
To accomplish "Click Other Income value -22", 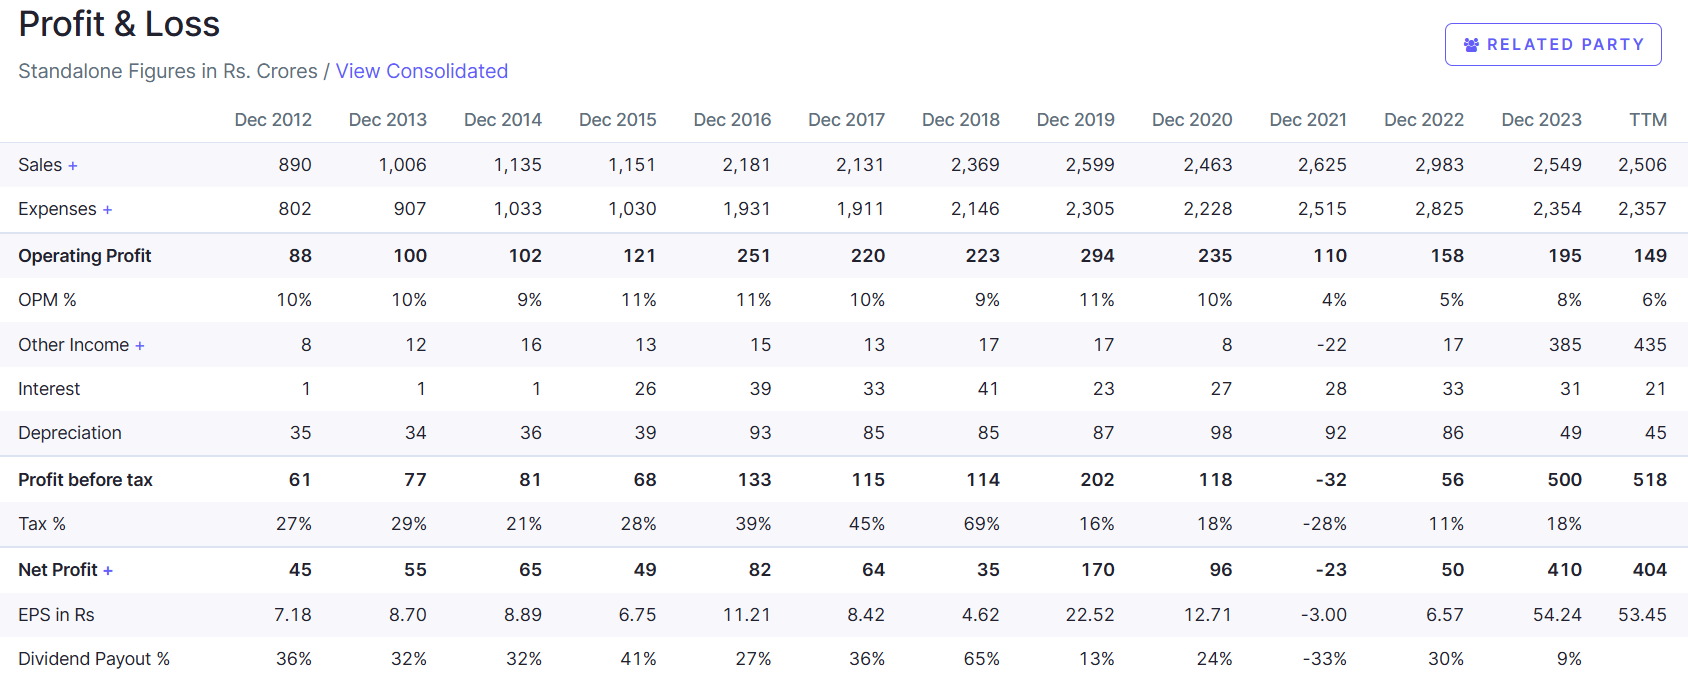I will pyautogui.click(x=1331, y=345).
